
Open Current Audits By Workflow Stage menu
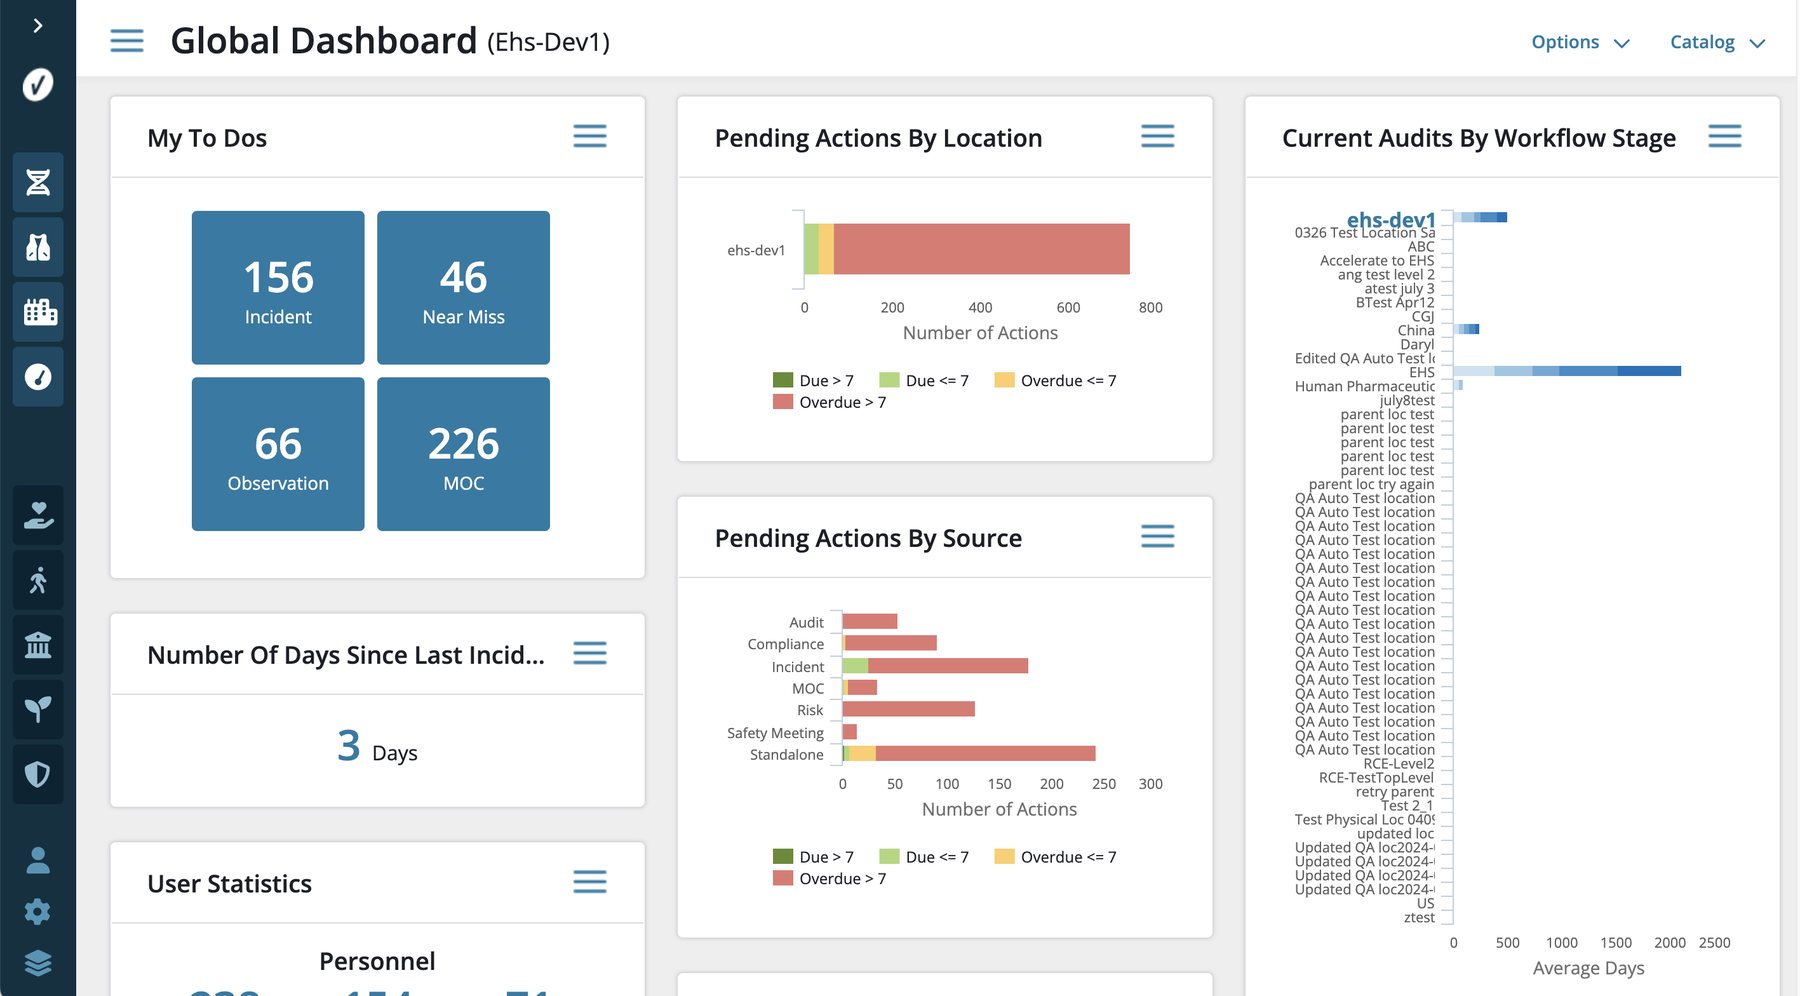[1725, 137]
